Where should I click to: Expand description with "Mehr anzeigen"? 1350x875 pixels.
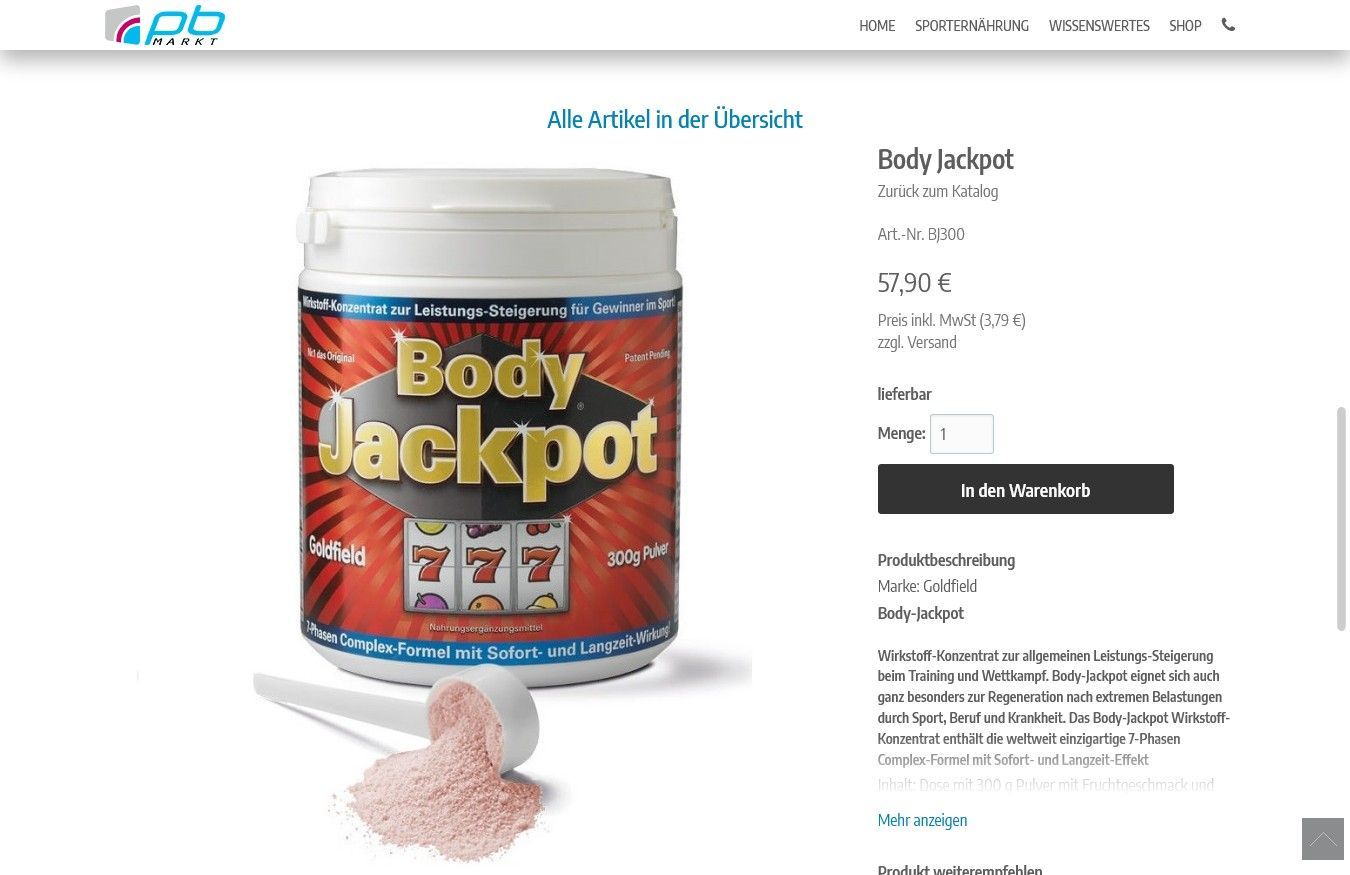coord(922,820)
